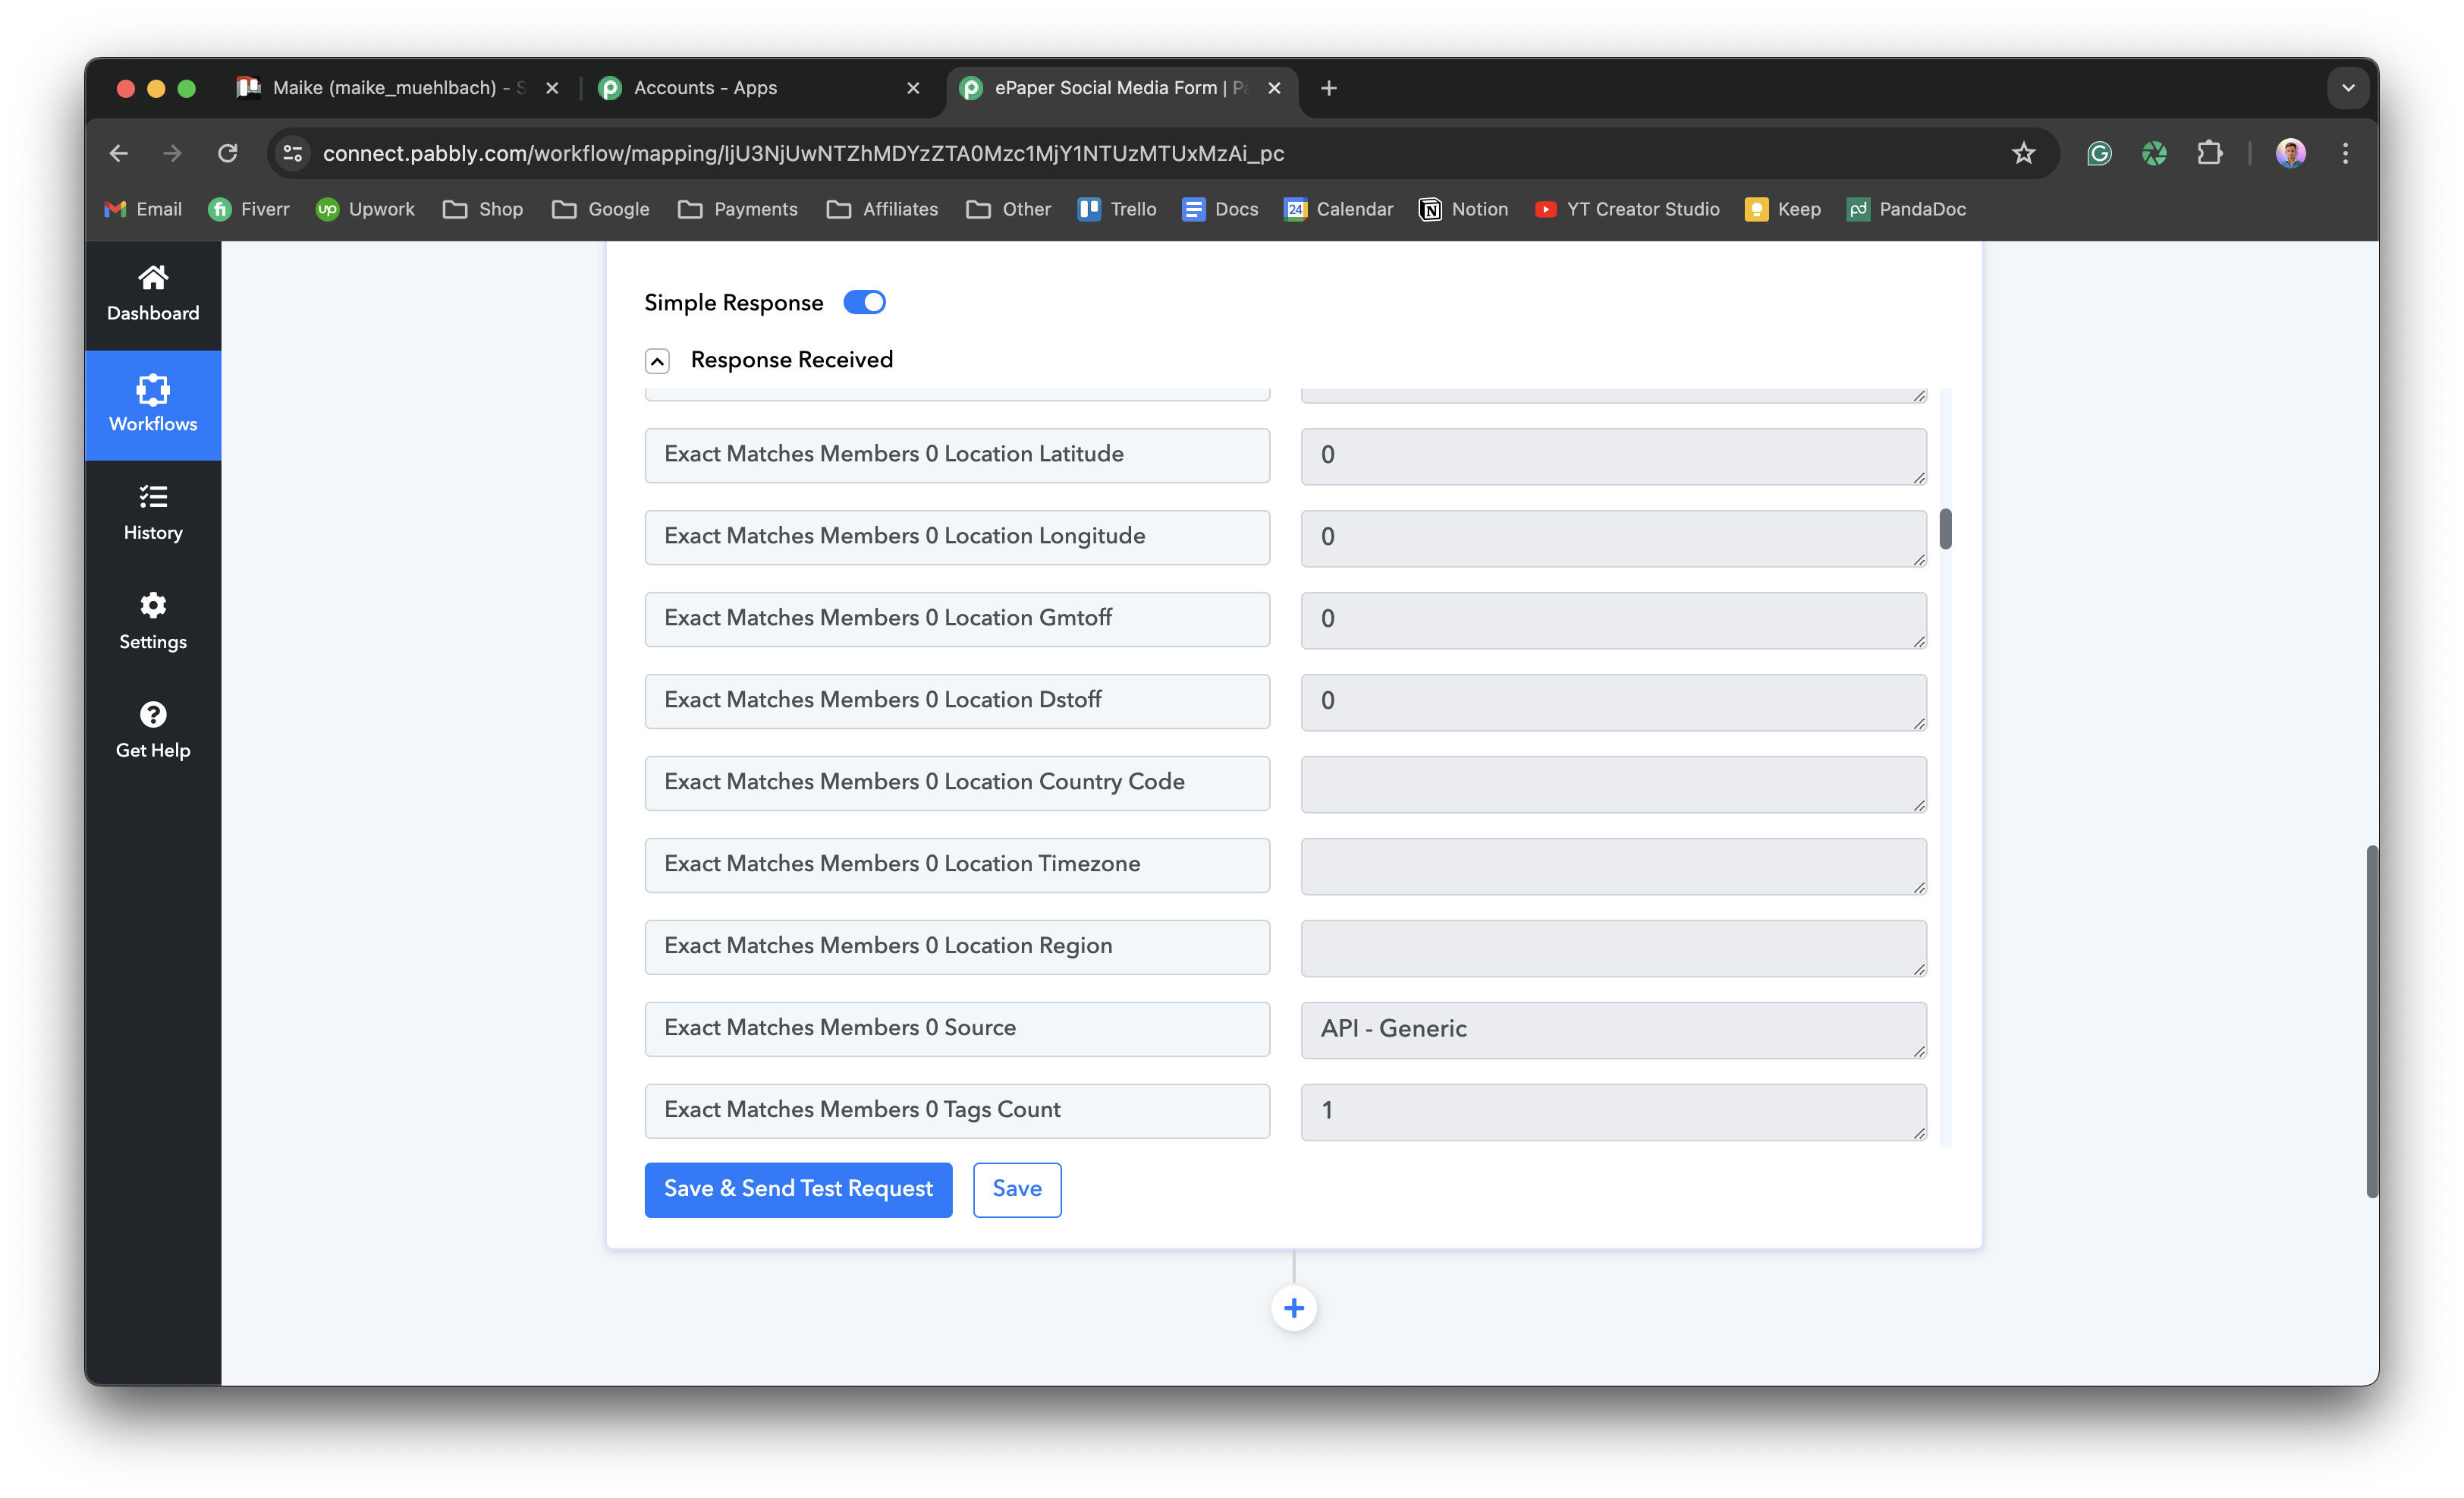Open the Keep bookmark
The image size is (2464, 1498).
pyautogui.click(x=1782, y=209)
